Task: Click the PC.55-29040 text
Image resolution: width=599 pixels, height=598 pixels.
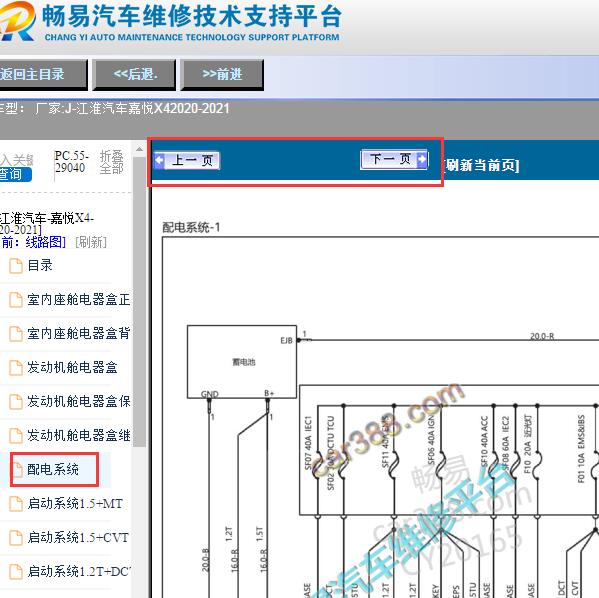Action: tap(71, 162)
